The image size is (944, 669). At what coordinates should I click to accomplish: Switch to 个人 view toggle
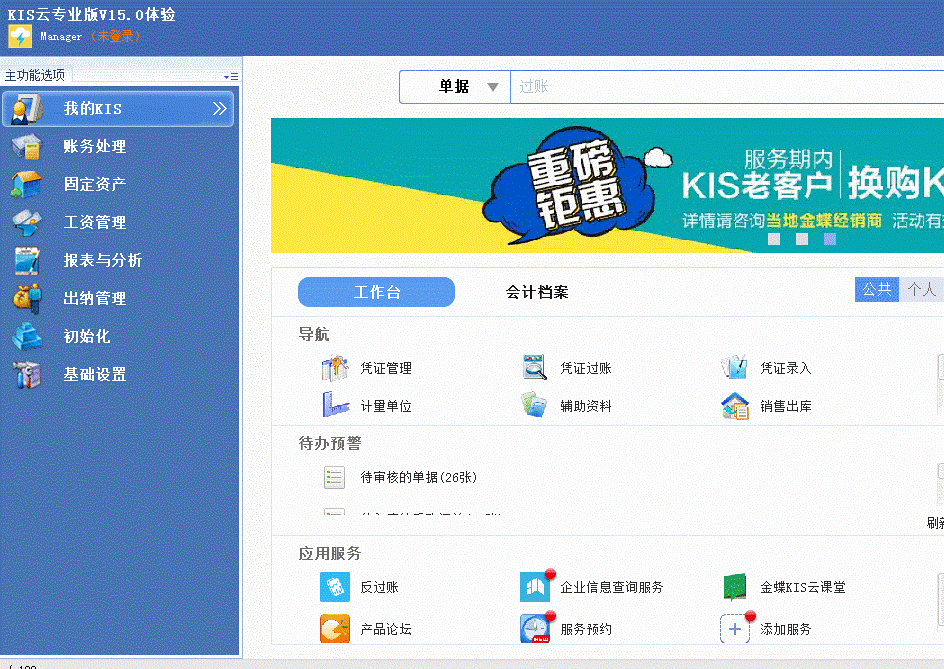click(921, 289)
